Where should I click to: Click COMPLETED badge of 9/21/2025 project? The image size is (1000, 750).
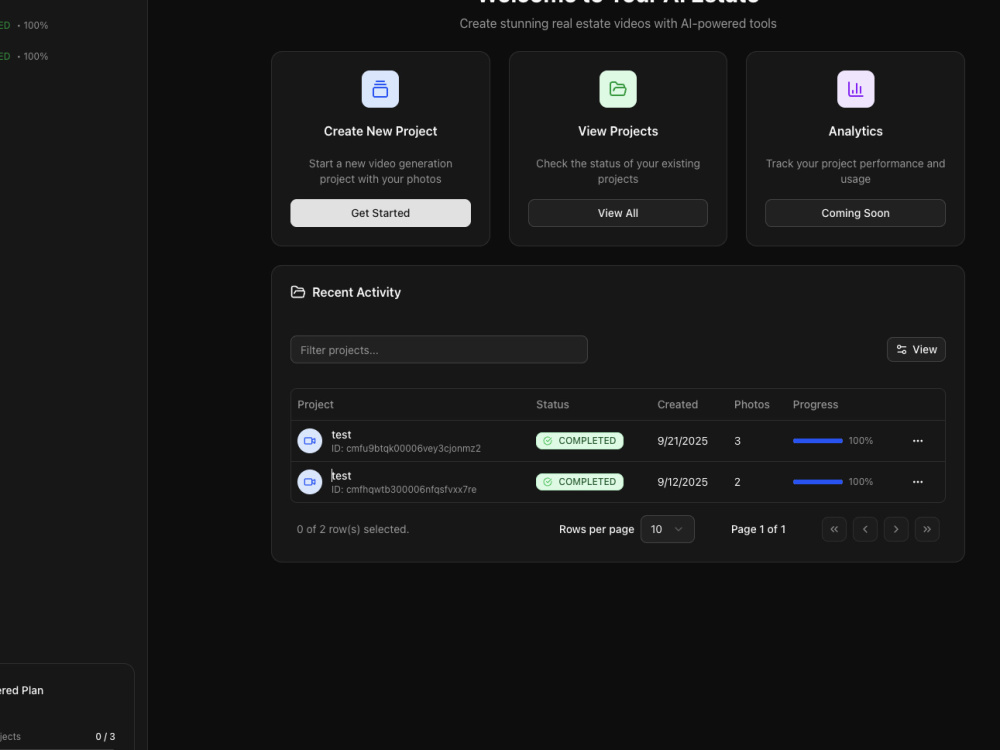click(579, 441)
